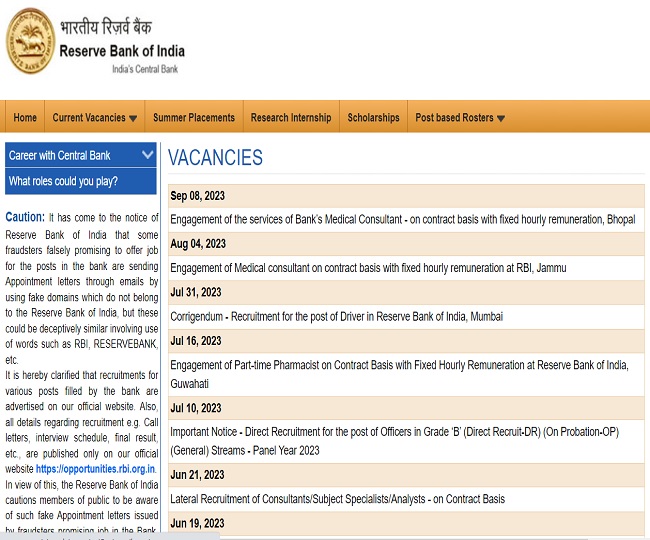Open Part-time Pharmacist Guwahati engagement notice
The image size is (650, 540).
[x=399, y=373]
